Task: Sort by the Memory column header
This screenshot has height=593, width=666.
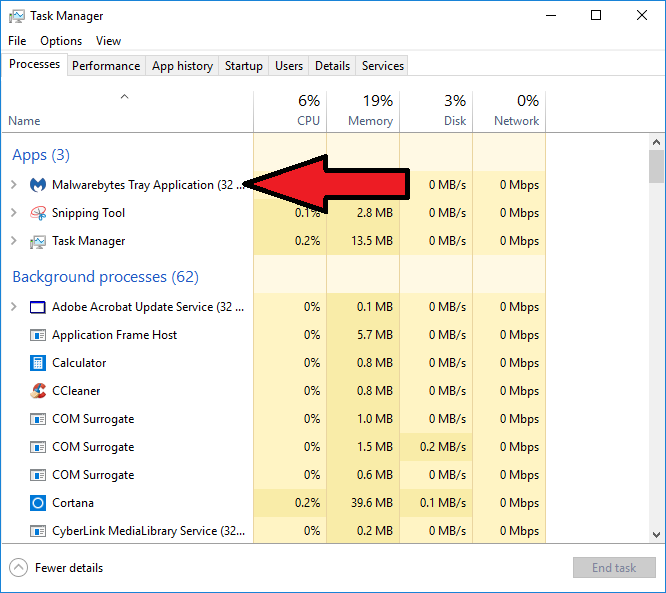Action: [x=363, y=111]
